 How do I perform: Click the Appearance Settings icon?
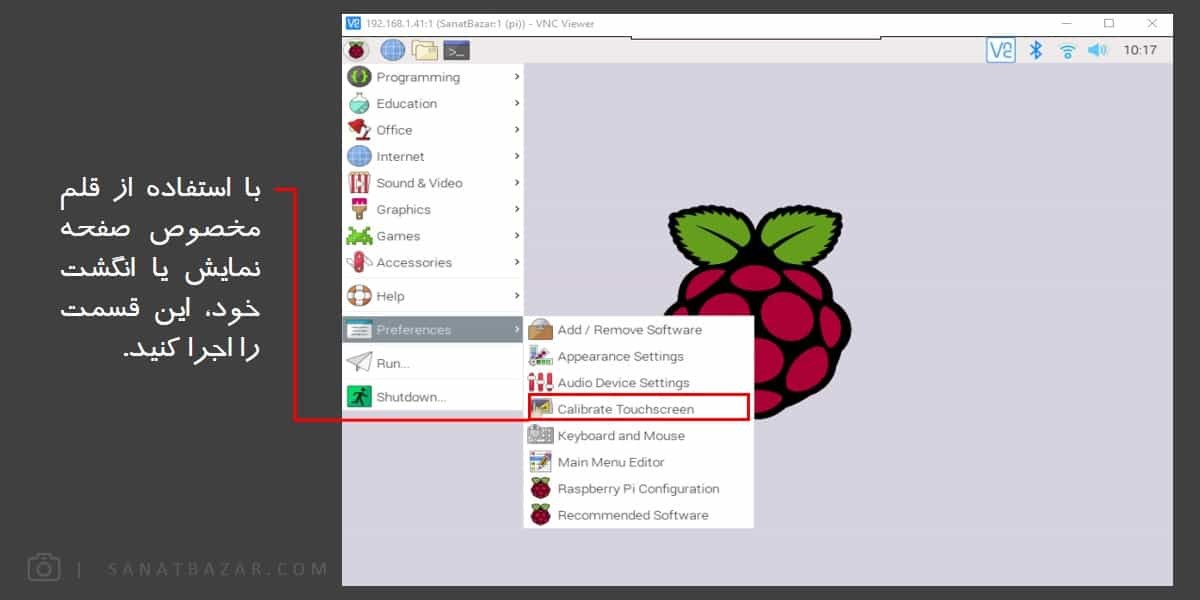pos(540,356)
